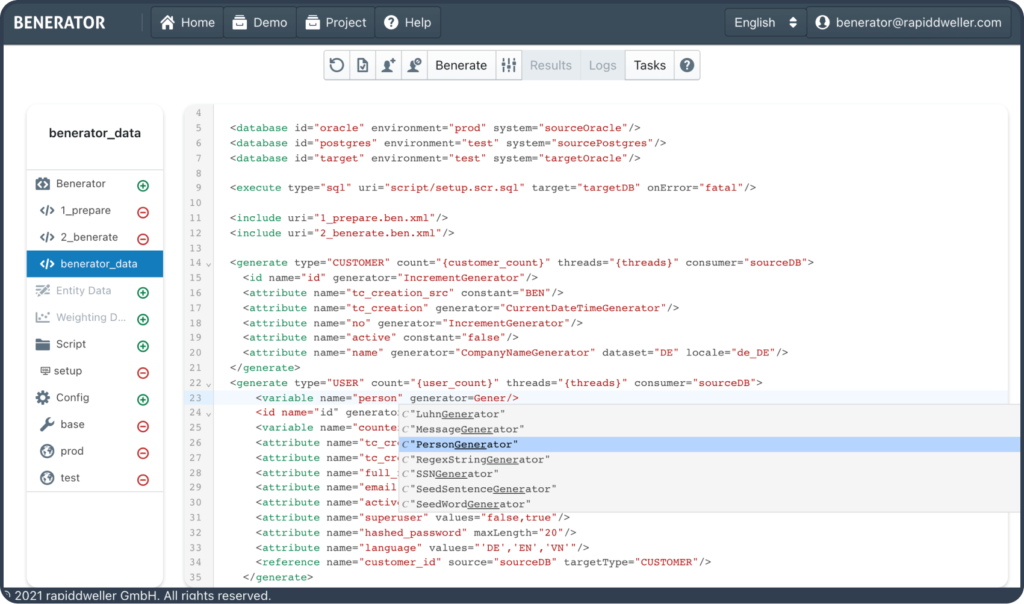The height and width of the screenshot is (604, 1024).
Task: Choose SeedWordGenerator from autocomplete list
Action: pyautogui.click(x=709, y=504)
